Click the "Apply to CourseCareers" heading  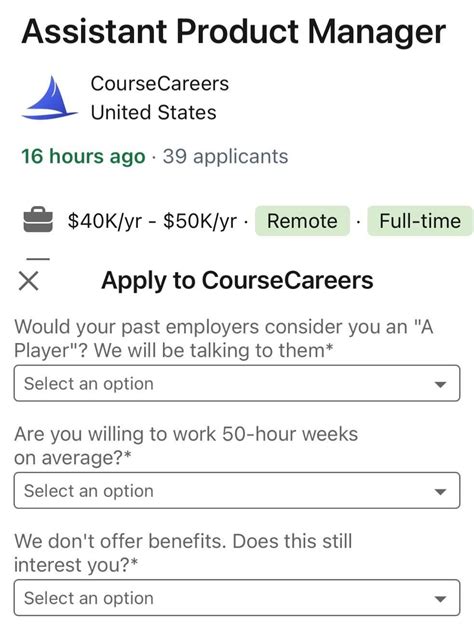point(237,280)
